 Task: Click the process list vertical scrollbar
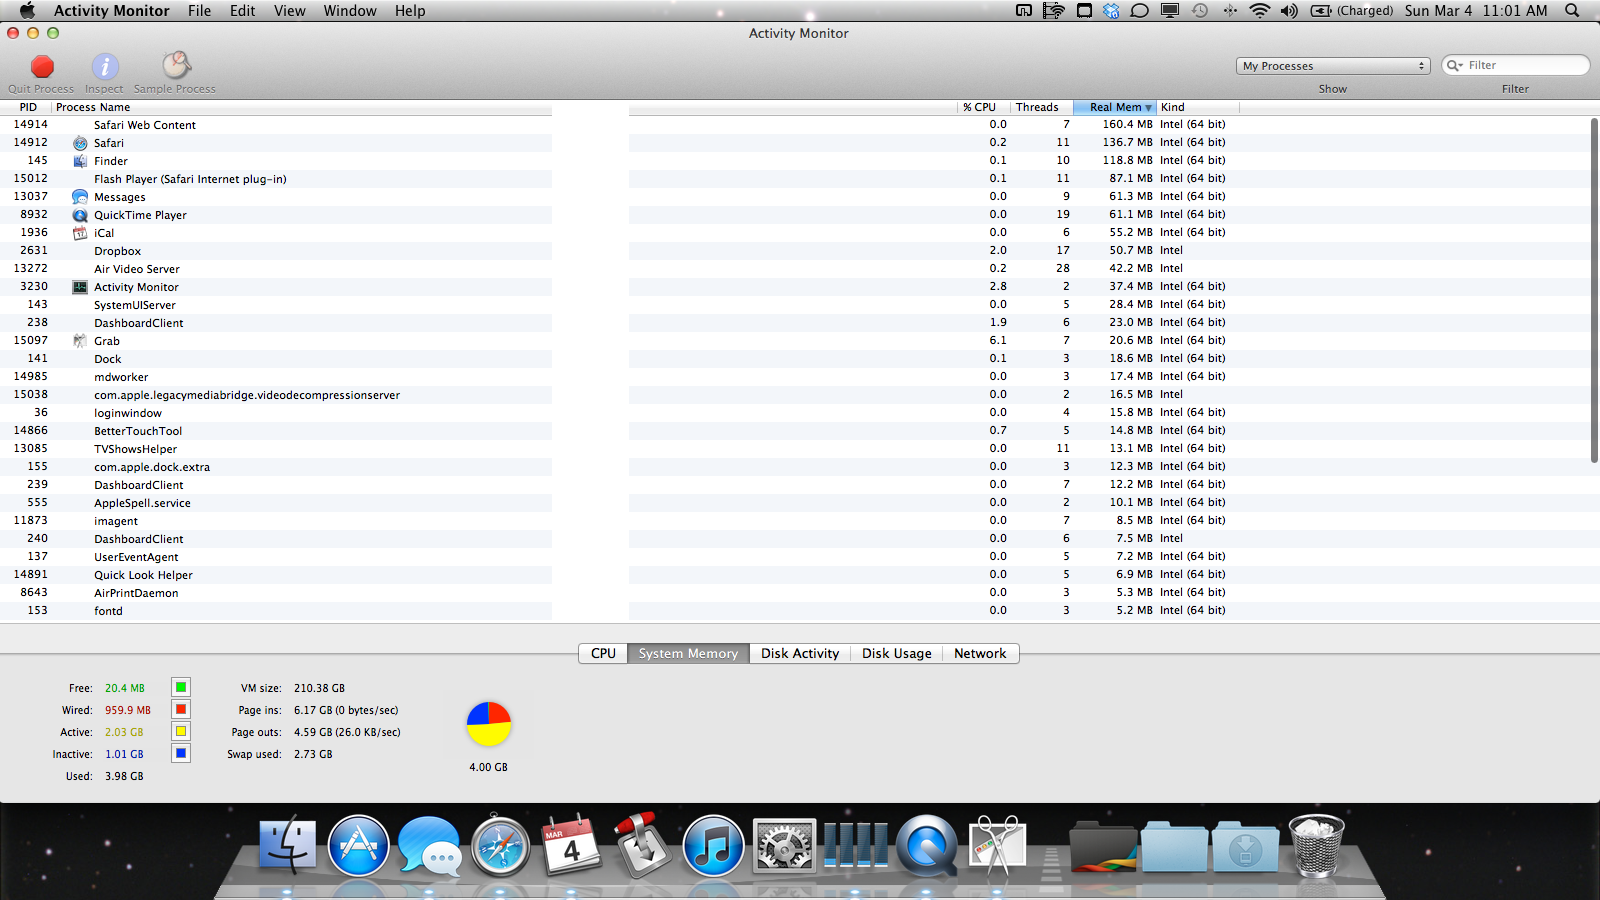(x=1594, y=290)
